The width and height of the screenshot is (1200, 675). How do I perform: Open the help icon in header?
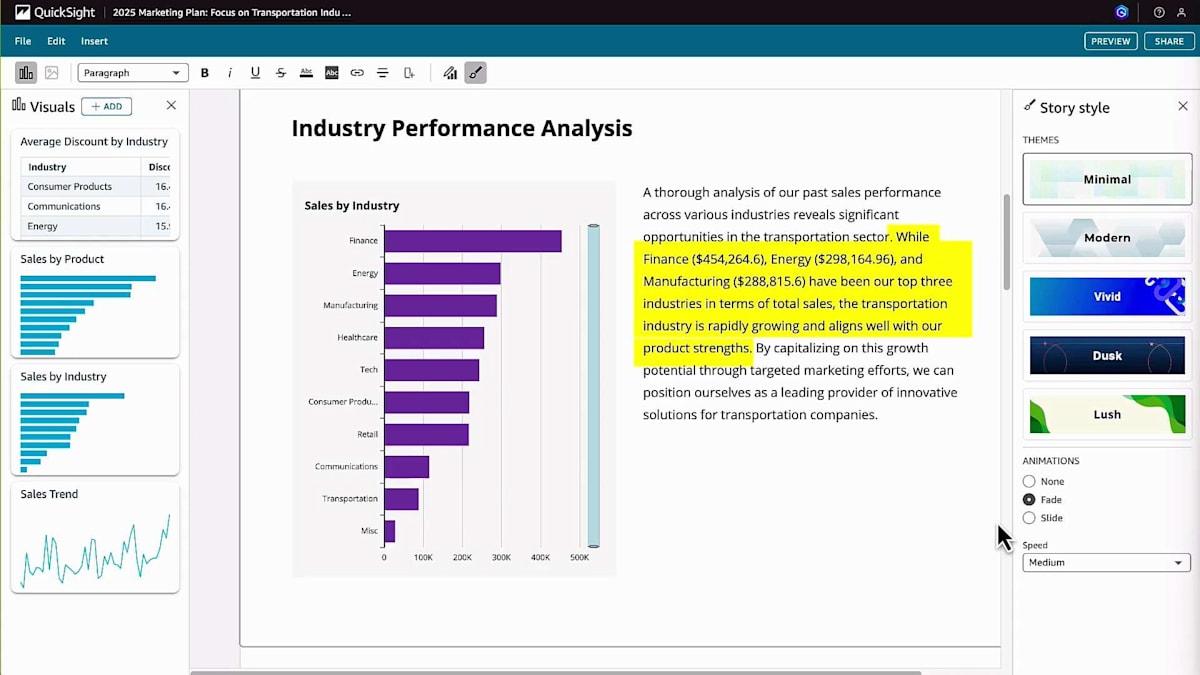pyautogui.click(x=1159, y=13)
